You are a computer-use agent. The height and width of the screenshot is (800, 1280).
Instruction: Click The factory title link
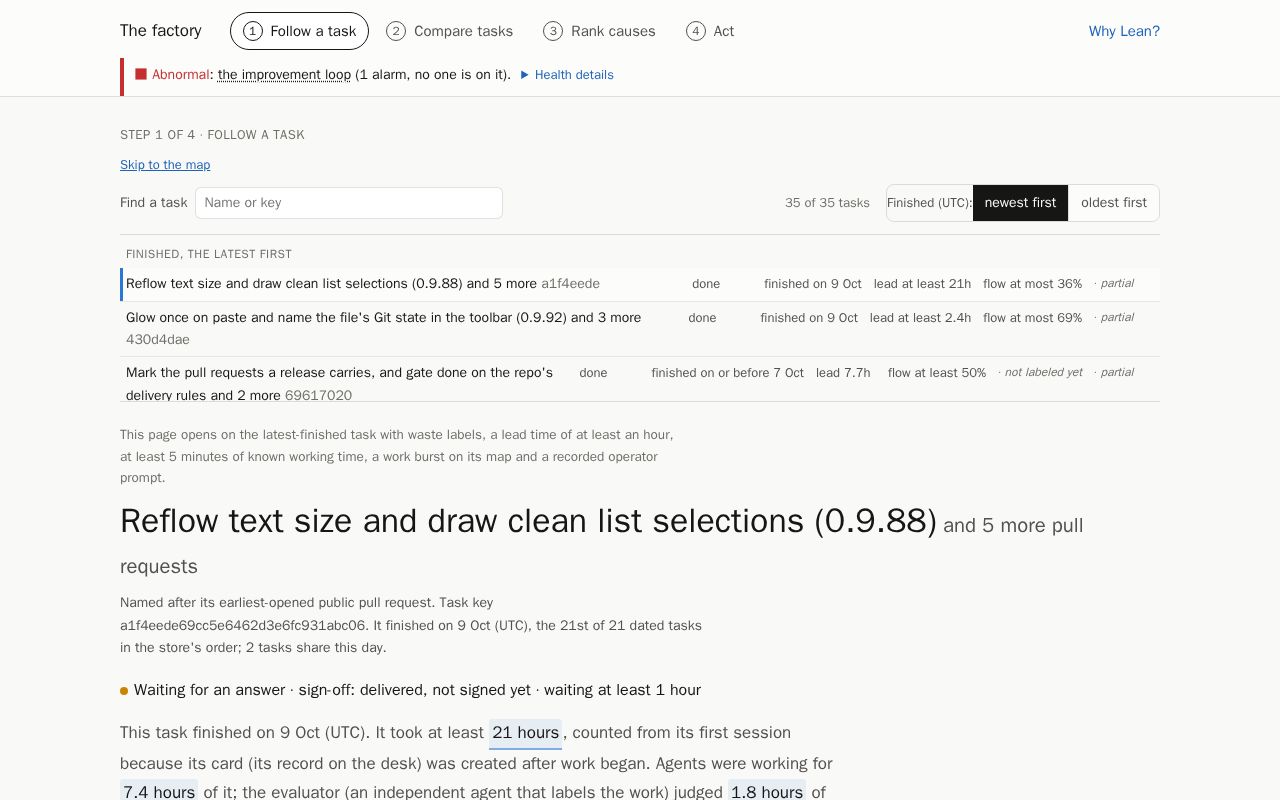pyautogui.click(x=160, y=31)
